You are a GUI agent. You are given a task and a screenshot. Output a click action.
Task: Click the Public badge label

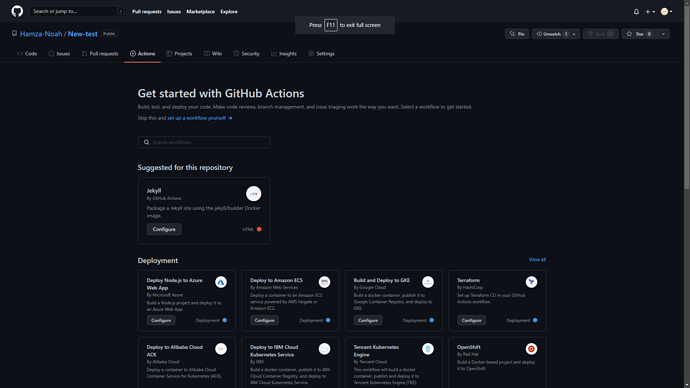[109, 33]
